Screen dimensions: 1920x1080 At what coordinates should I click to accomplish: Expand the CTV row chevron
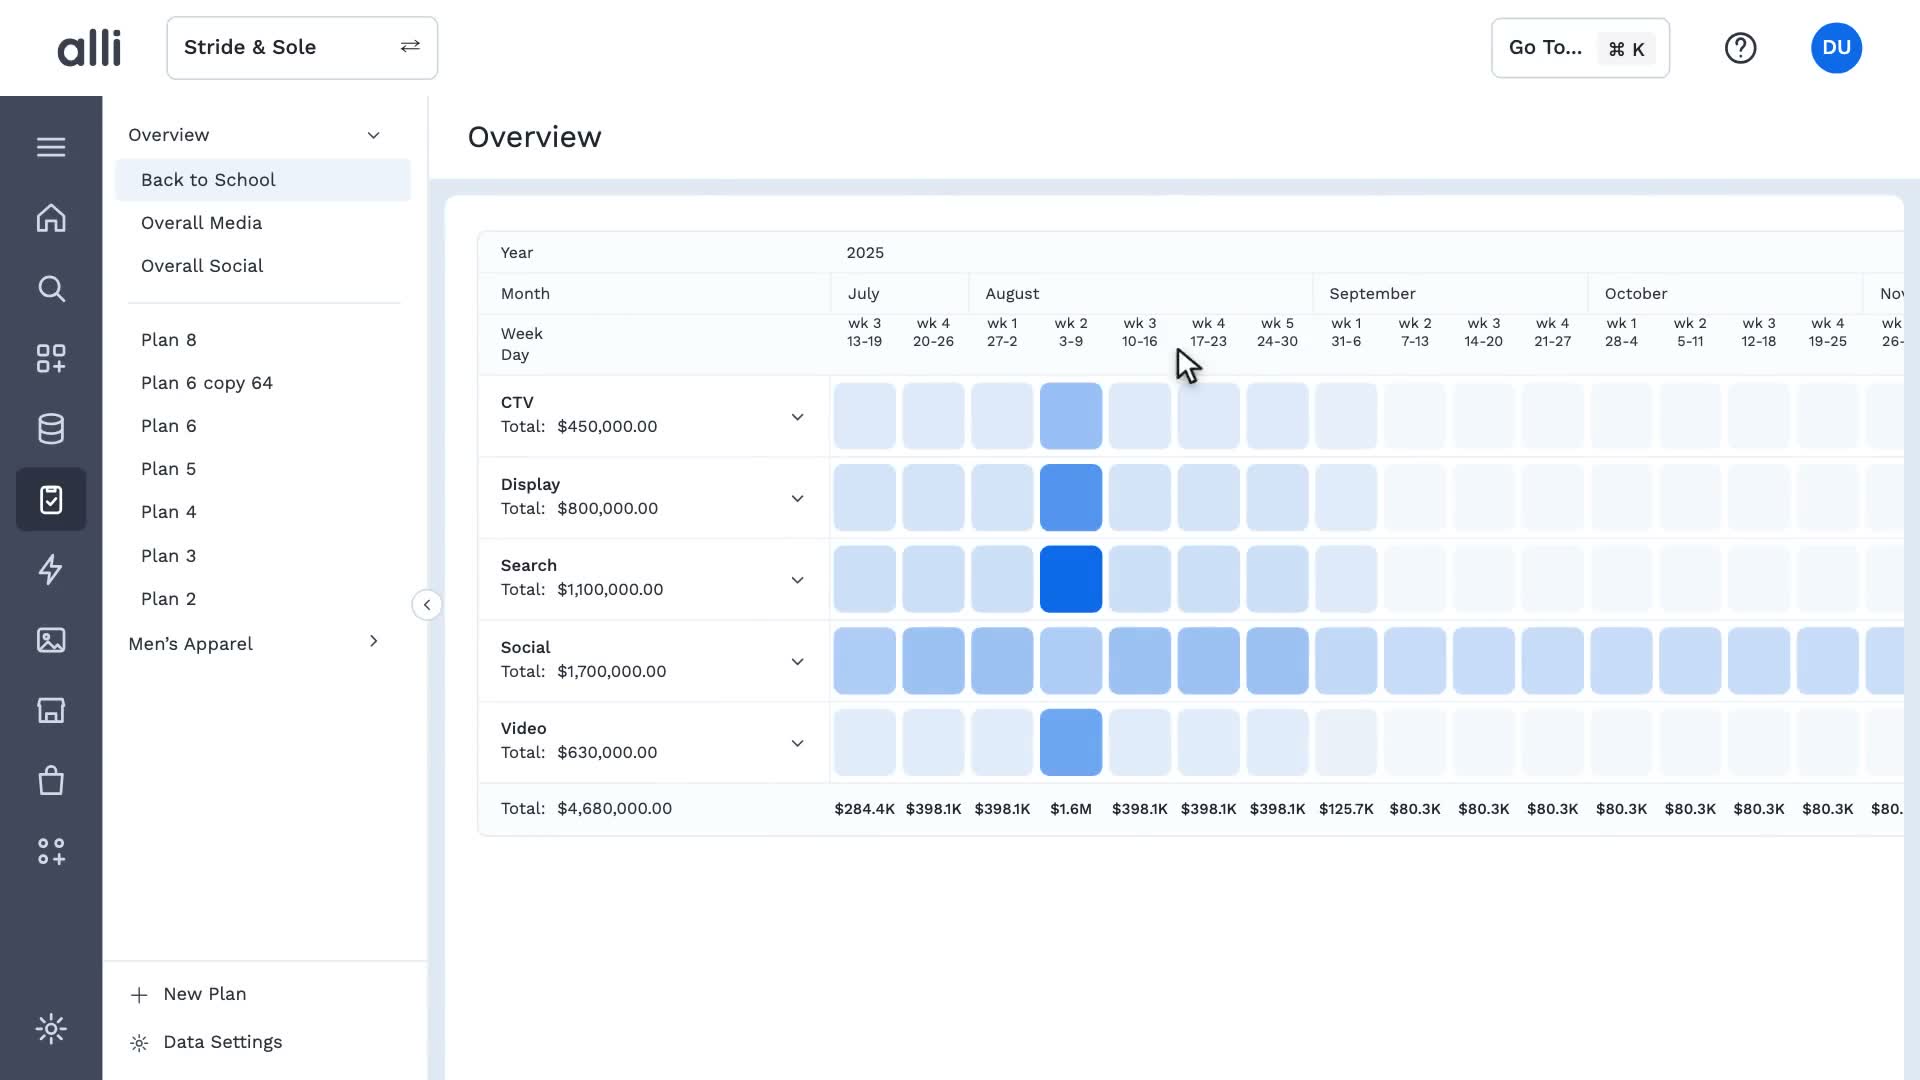(x=797, y=417)
